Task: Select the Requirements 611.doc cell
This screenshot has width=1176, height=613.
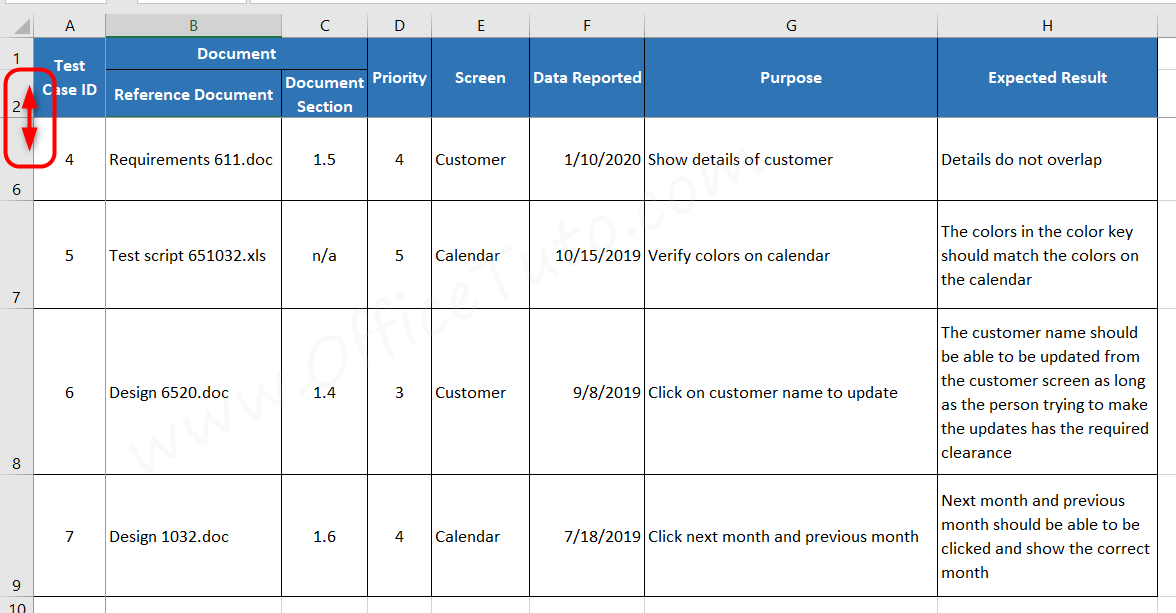Action: [194, 159]
